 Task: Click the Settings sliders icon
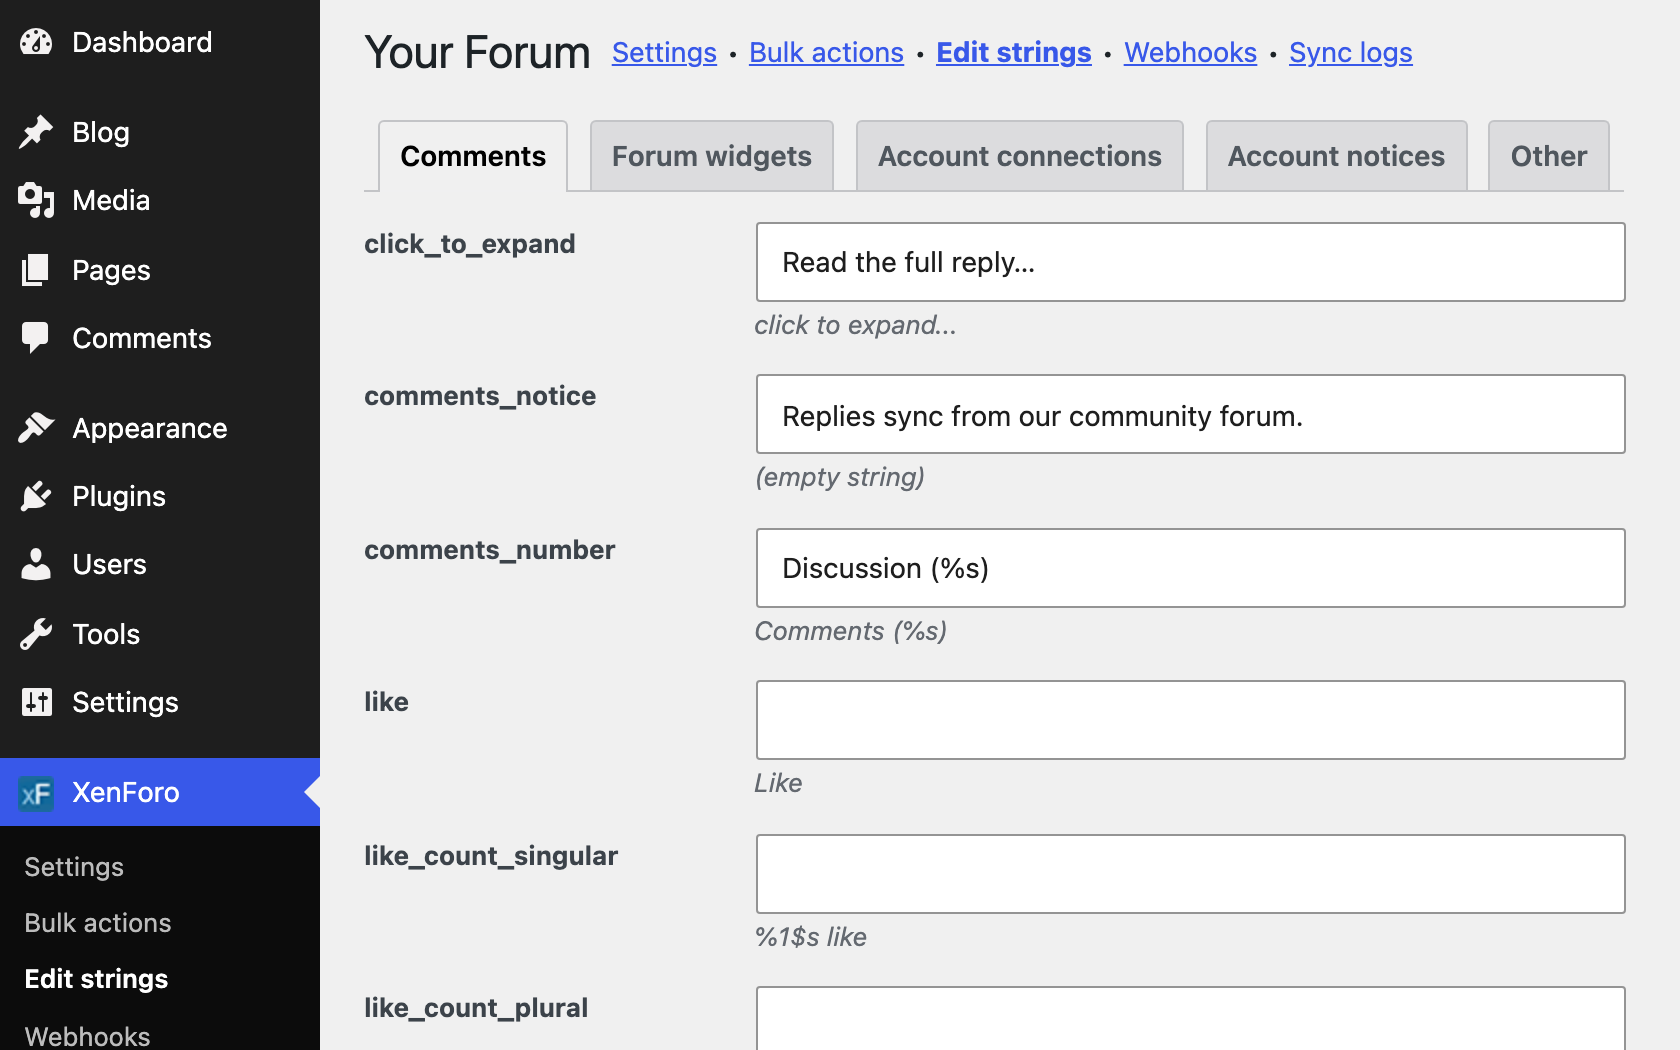36,702
